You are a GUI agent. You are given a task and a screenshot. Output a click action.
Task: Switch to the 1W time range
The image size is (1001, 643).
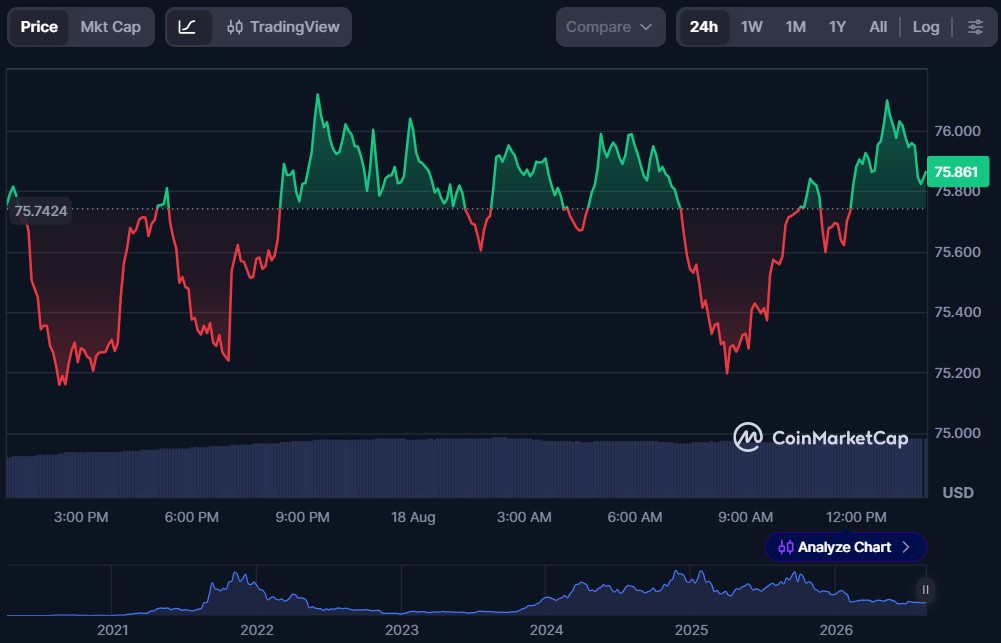click(751, 27)
